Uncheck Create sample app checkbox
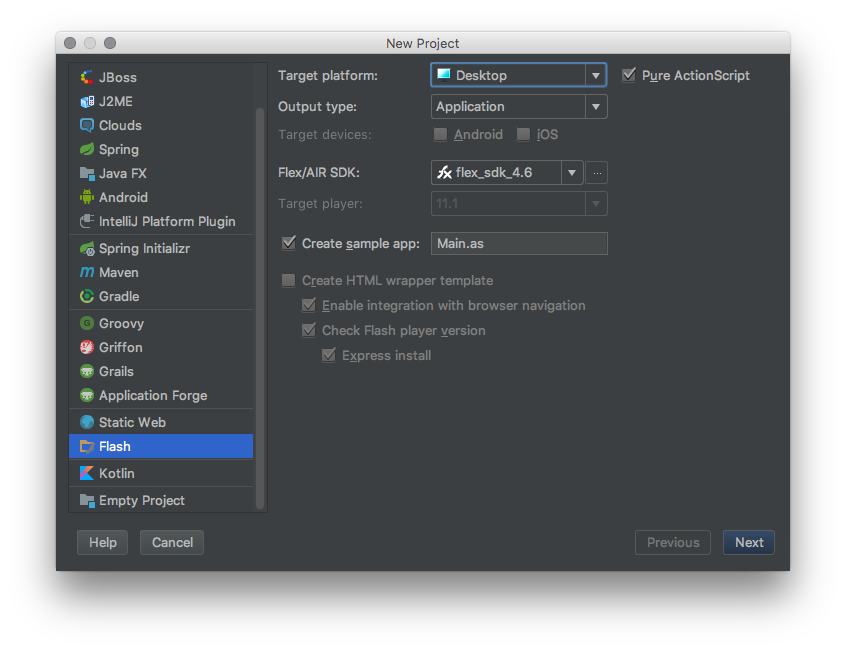Screen dimensions: 846x651 (289, 243)
